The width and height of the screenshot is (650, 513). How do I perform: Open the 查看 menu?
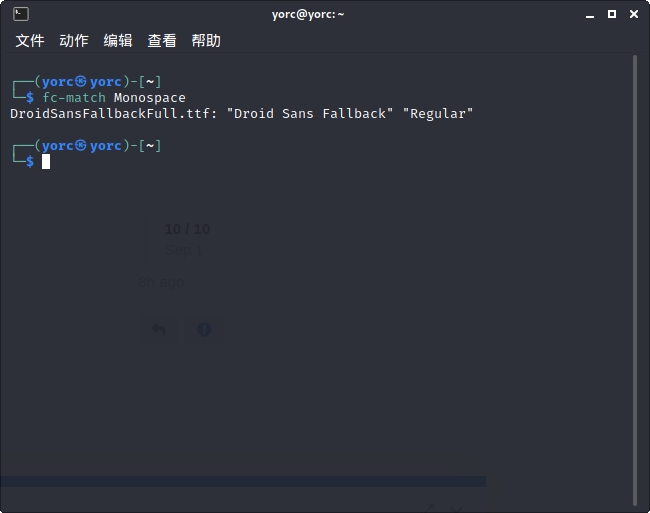(162, 41)
